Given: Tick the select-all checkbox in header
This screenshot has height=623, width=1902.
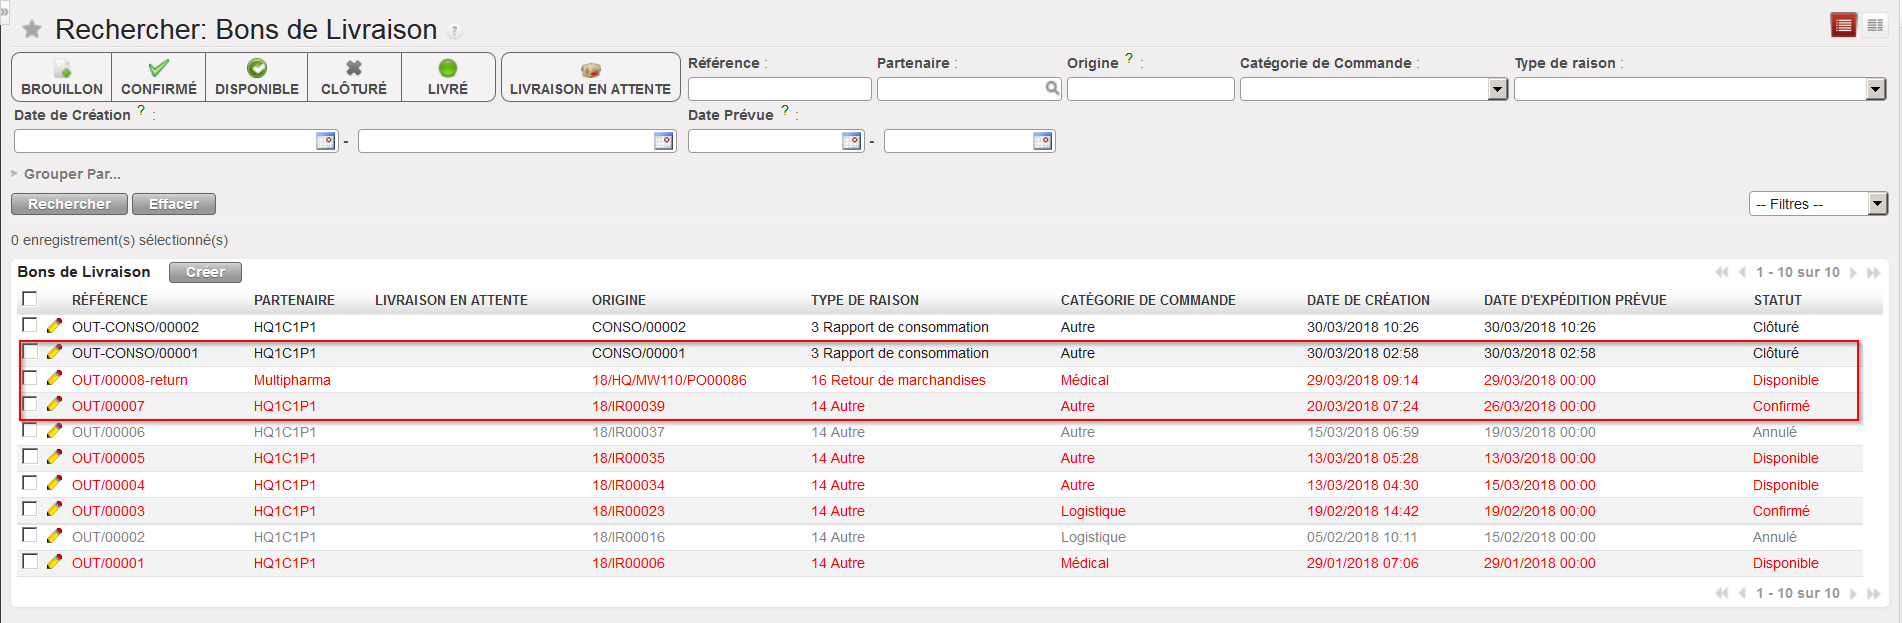Looking at the screenshot, I should pos(30,299).
